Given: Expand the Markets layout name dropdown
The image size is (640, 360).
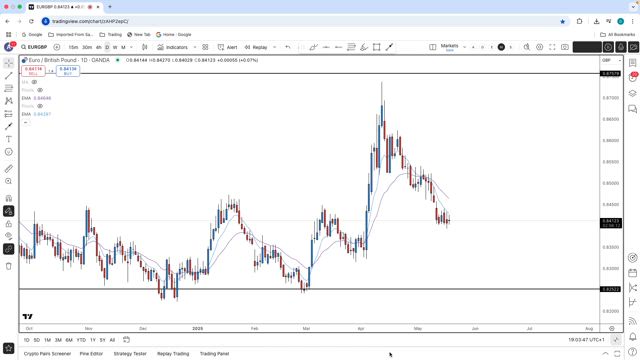Looking at the screenshot, I should (464, 47).
